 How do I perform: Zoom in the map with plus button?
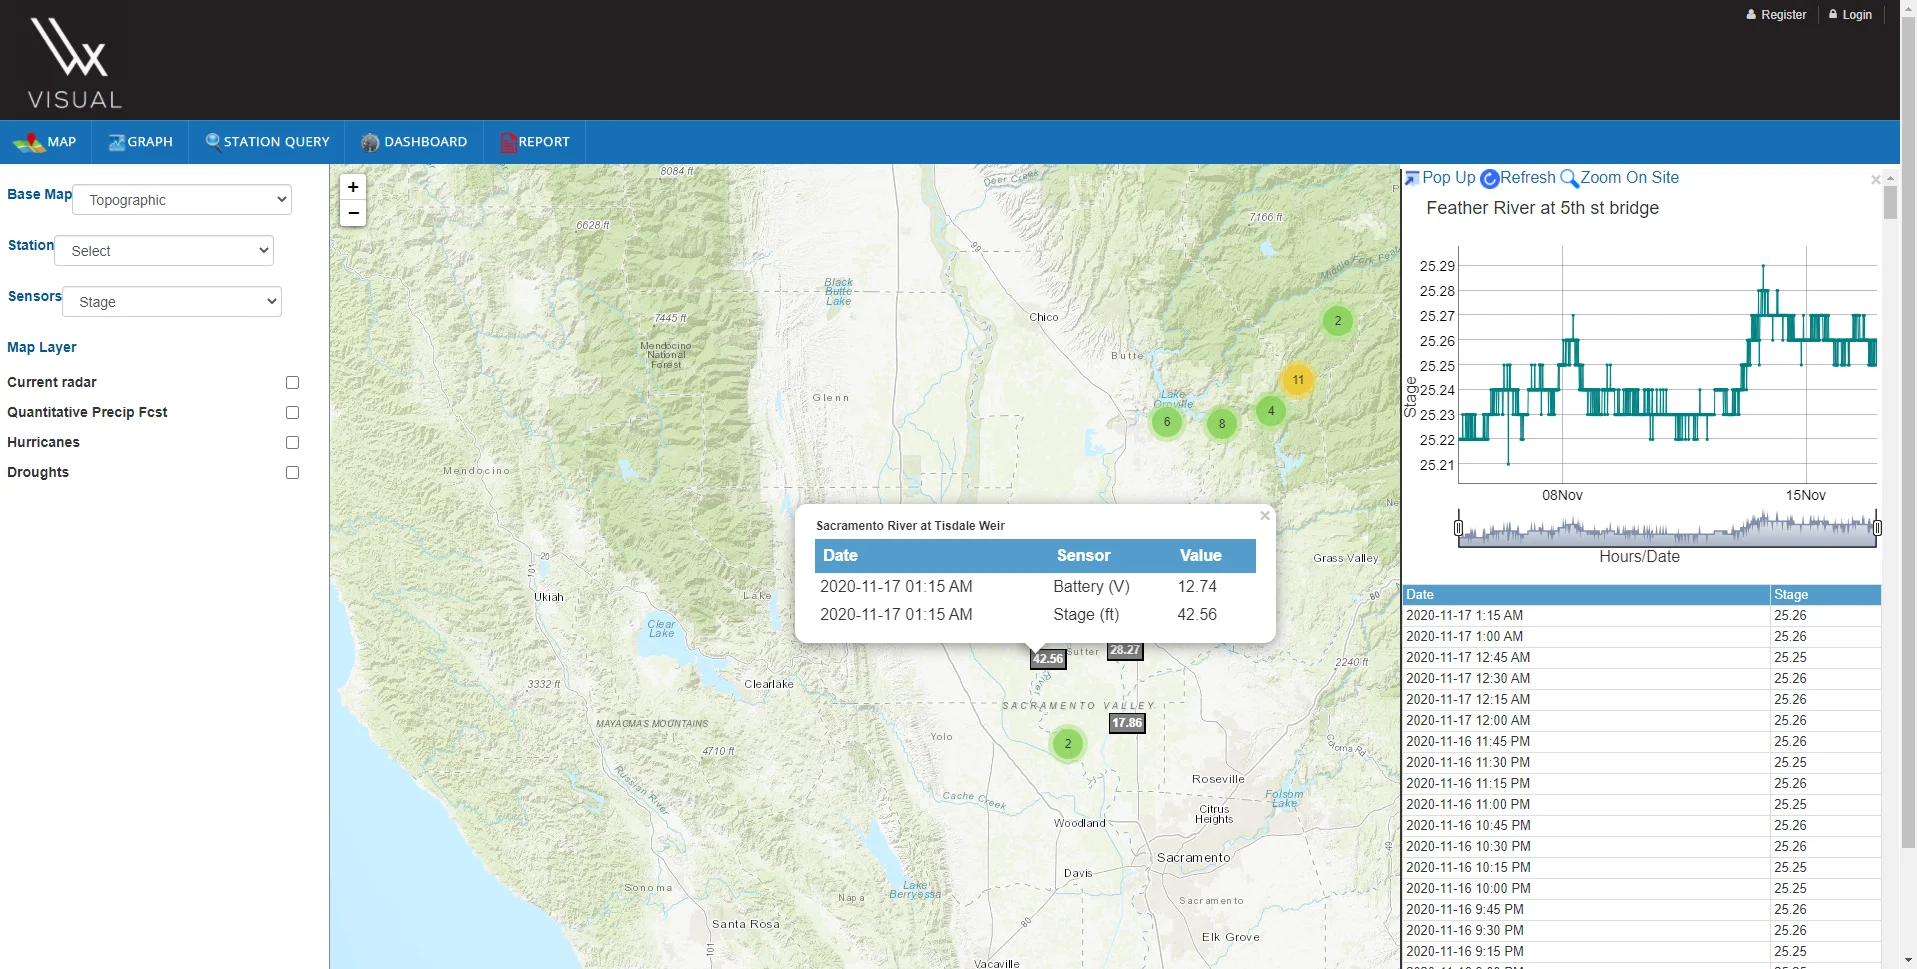coord(353,187)
